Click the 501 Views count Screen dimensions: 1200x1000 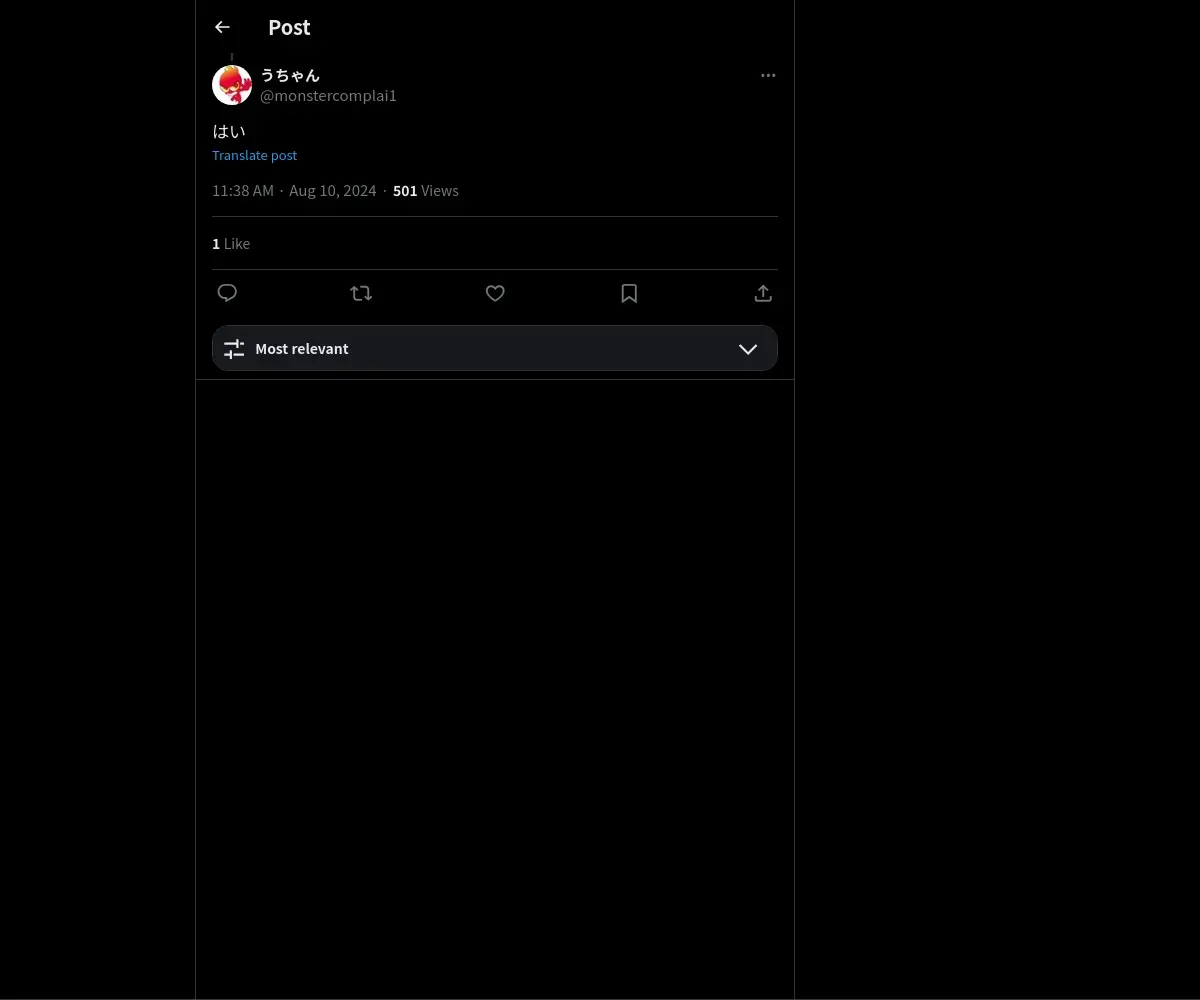click(426, 190)
